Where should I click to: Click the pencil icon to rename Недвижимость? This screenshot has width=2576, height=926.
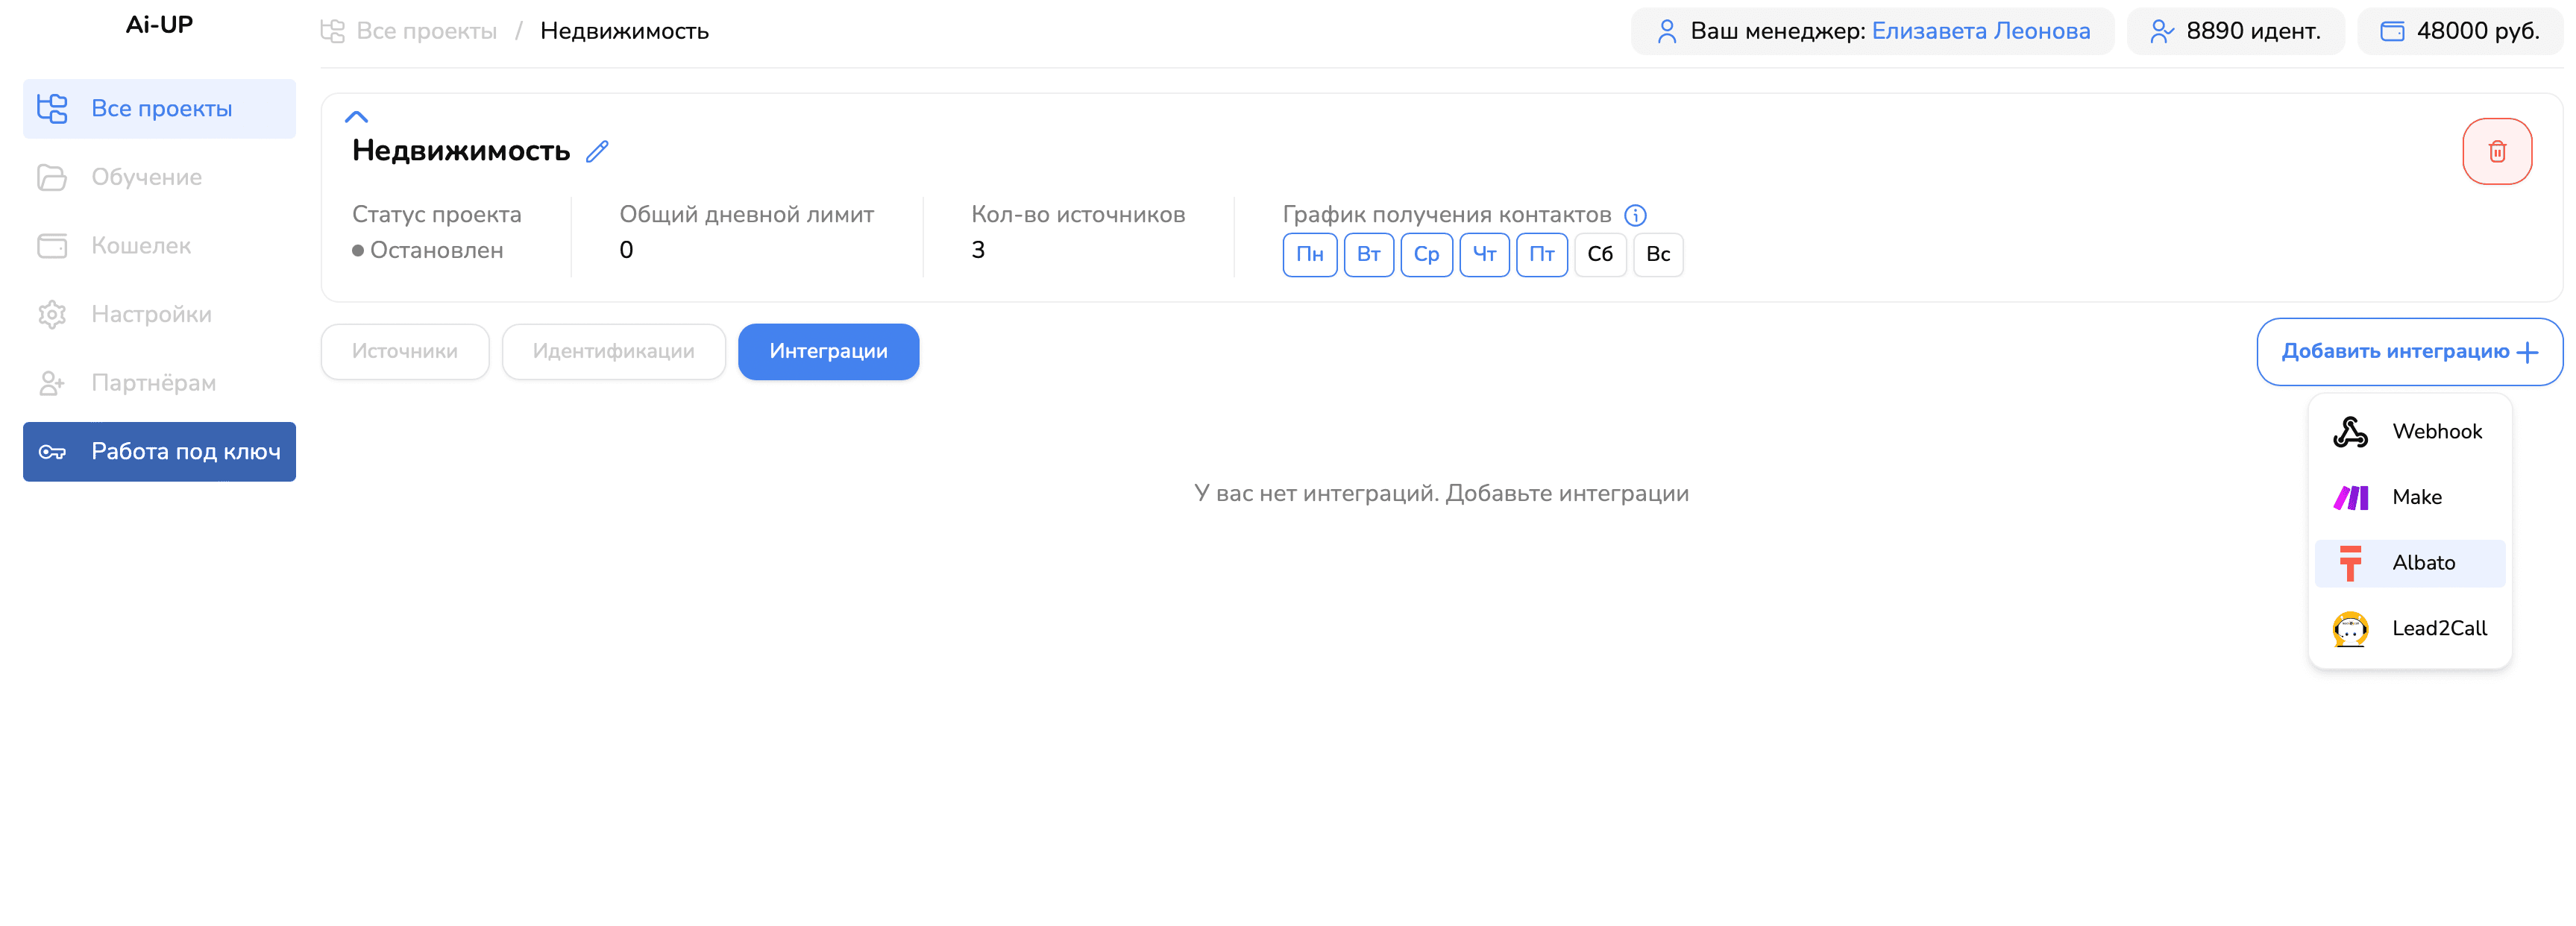(x=597, y=152)
